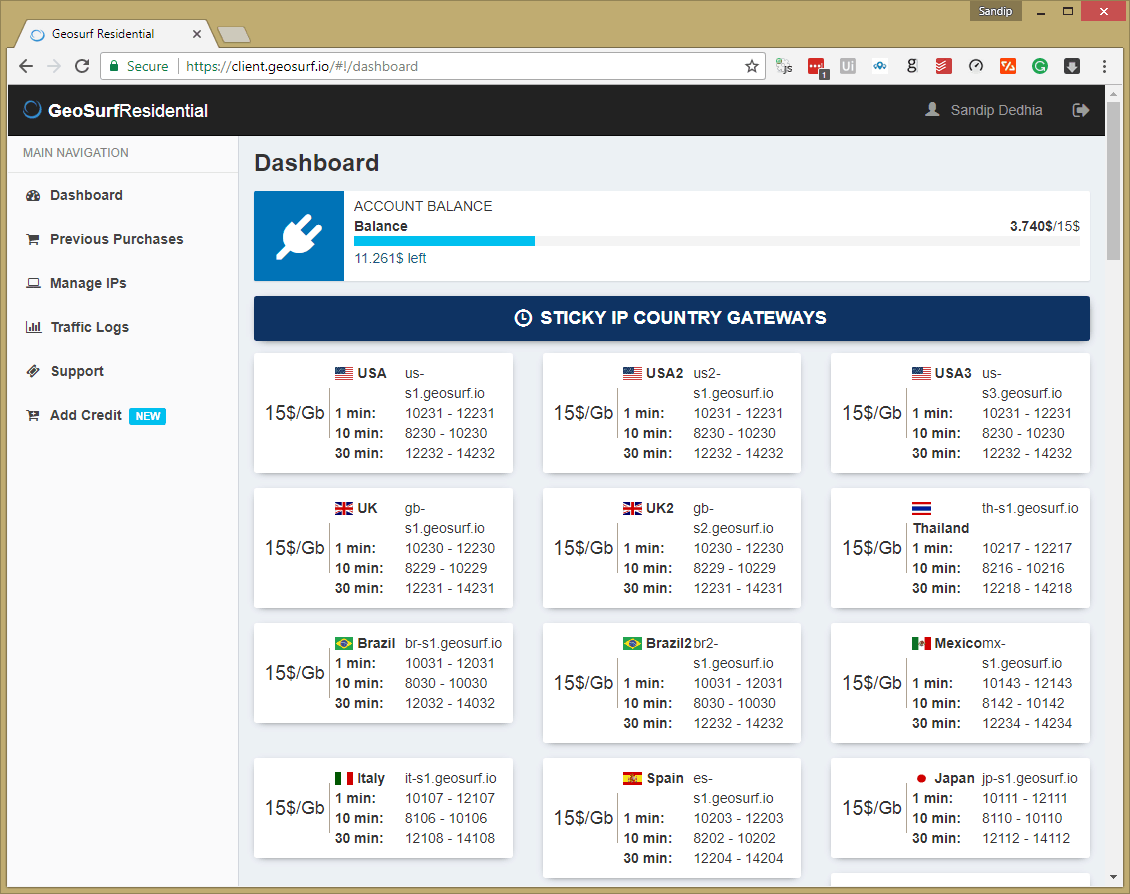Screen dimensions: 1130x894
Task: Click the USA2 gateway host us2-s1.geosurf.io
Action: 734,383
